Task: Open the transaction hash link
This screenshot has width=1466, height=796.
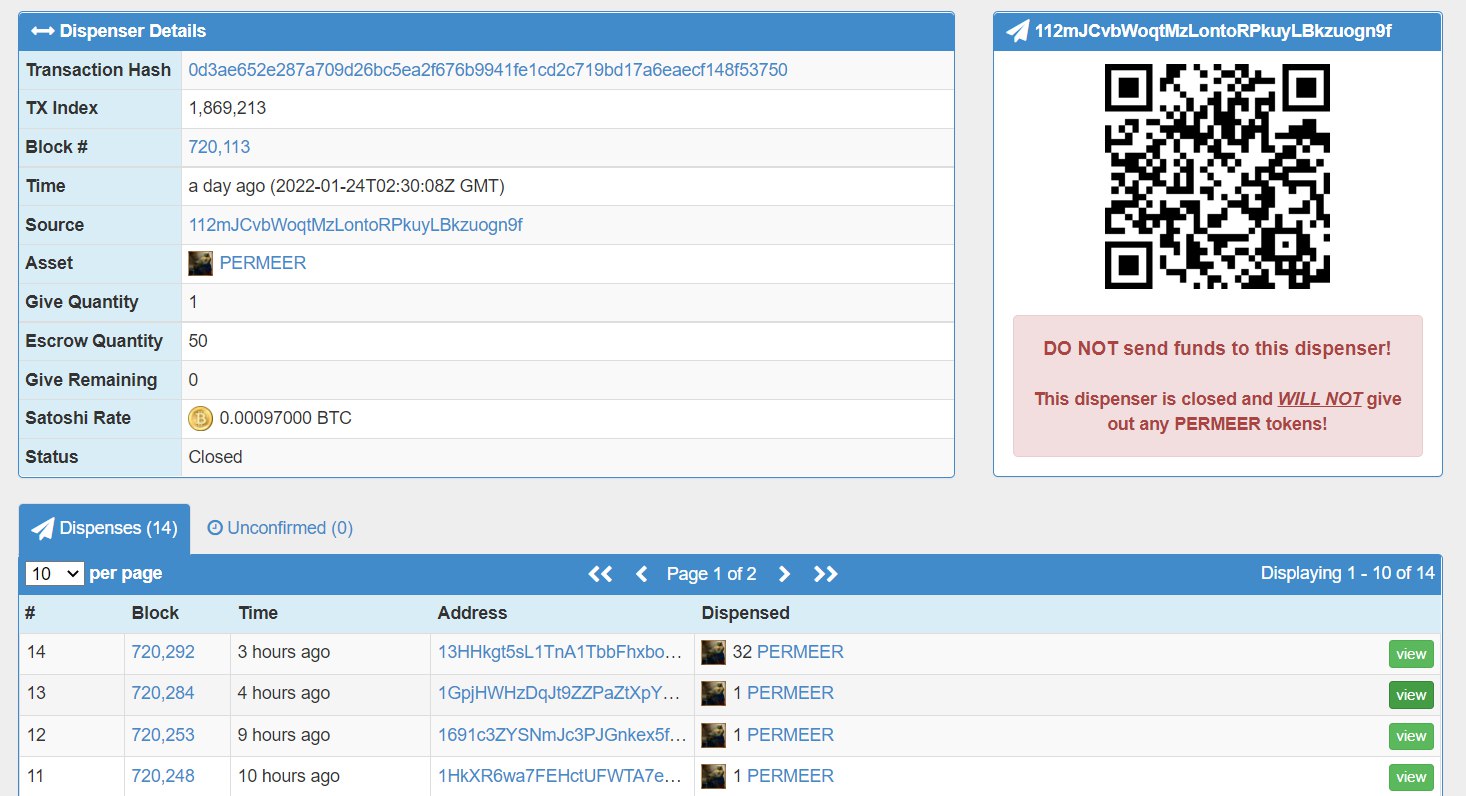Action: click(x=488, y=70)
